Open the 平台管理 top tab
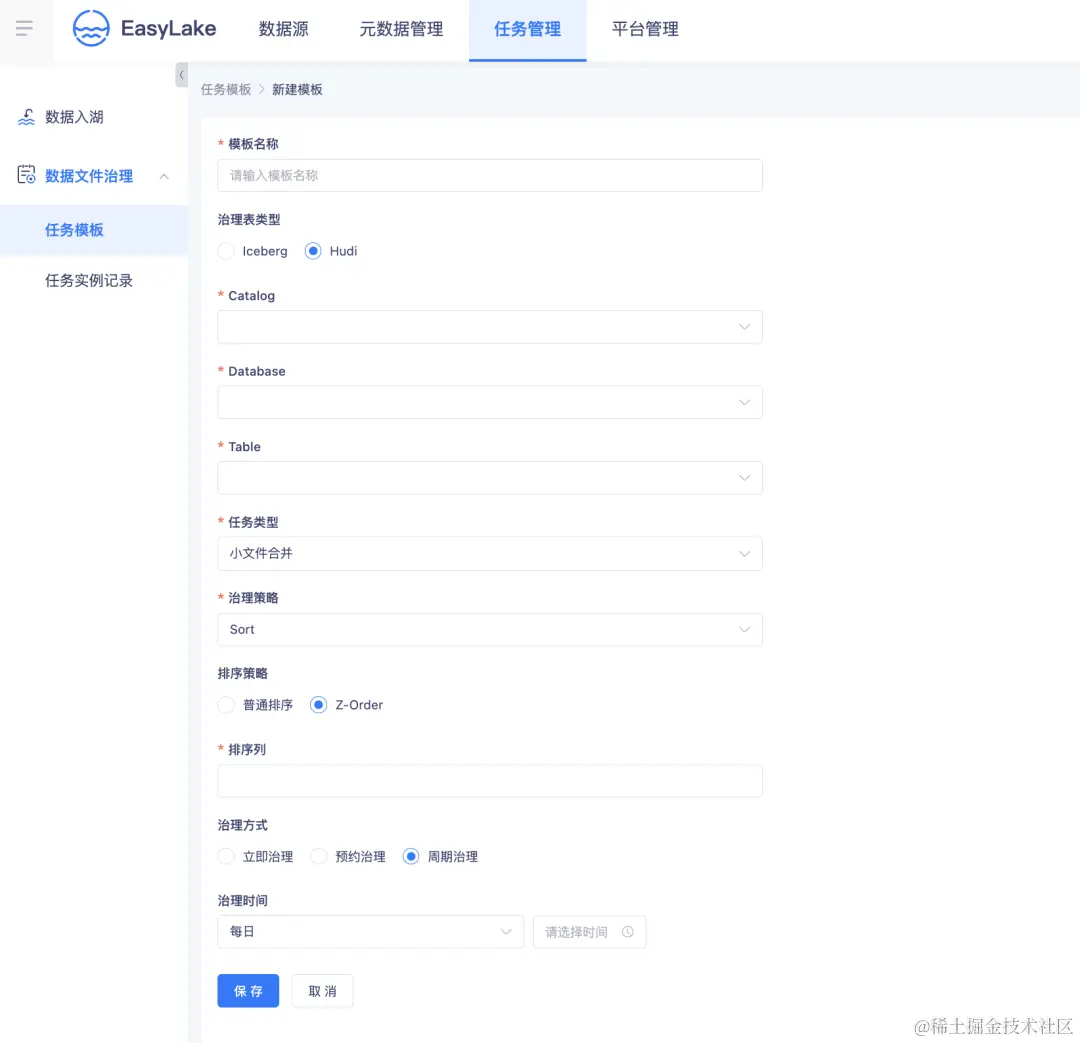This screenshot has height=1043, width=1080. point(645,29)
